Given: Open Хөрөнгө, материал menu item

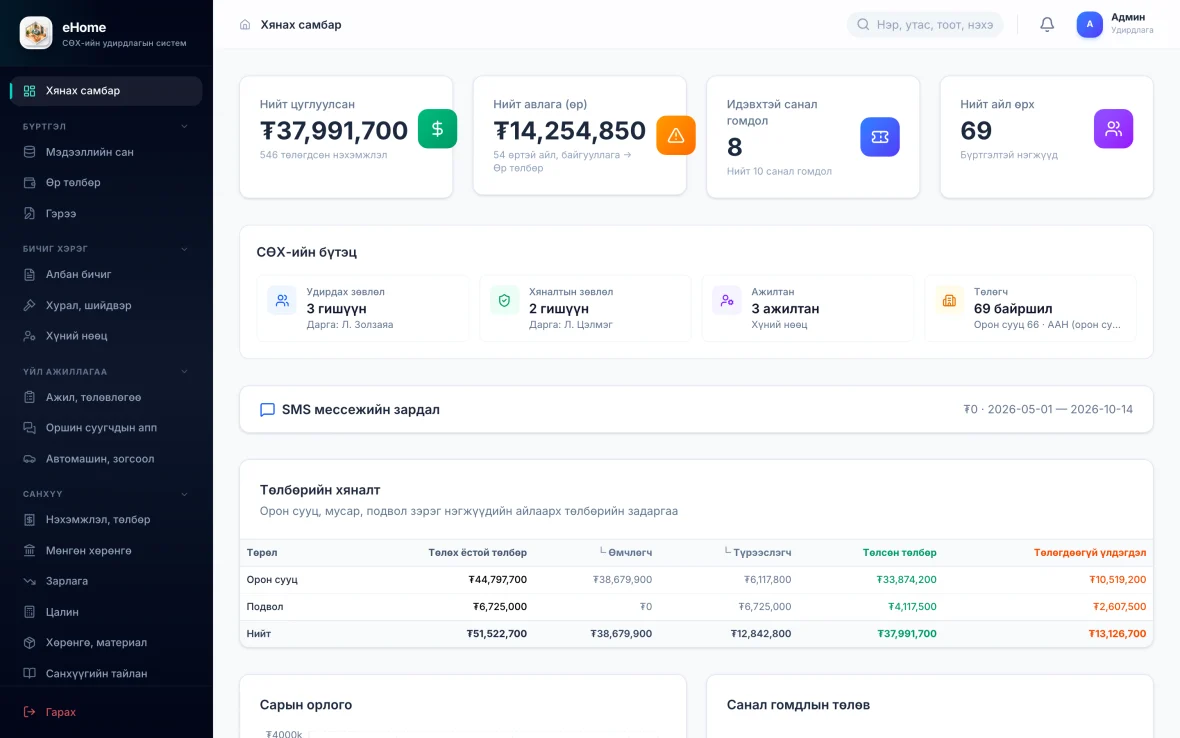Looking at the screenshot, I should pyautogui.click(x=106, y=642).
